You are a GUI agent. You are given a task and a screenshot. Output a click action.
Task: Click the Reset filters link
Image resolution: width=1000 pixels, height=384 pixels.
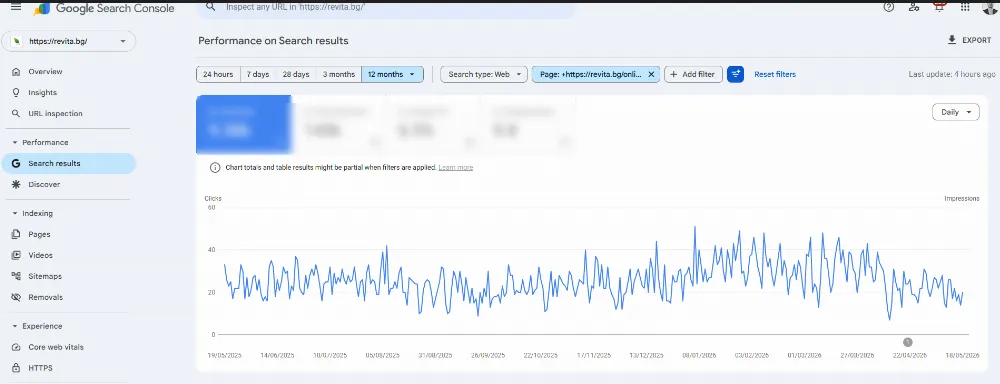(775, 74)
